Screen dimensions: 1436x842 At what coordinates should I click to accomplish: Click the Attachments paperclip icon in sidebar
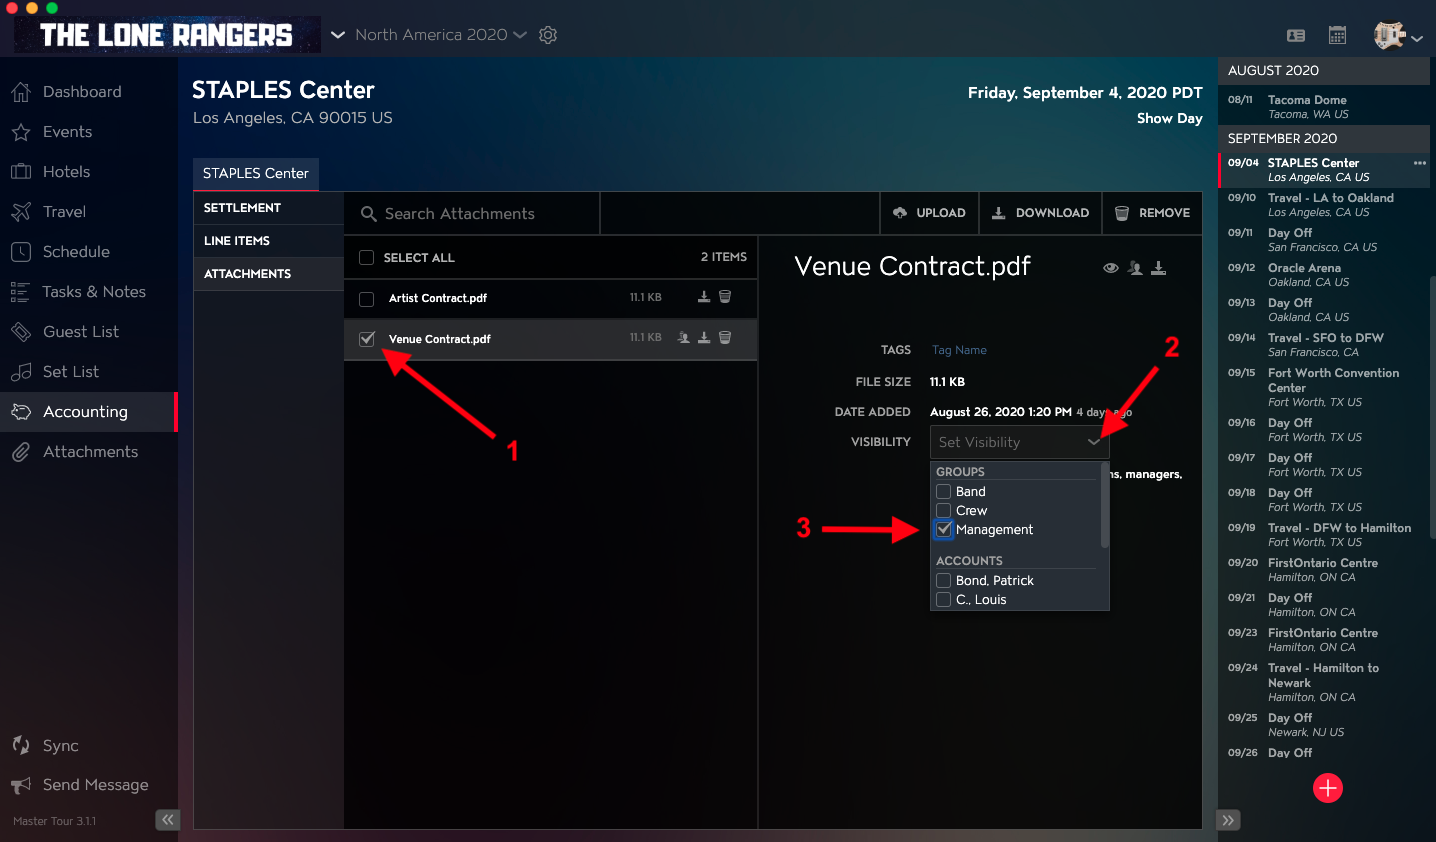[21, 452]
